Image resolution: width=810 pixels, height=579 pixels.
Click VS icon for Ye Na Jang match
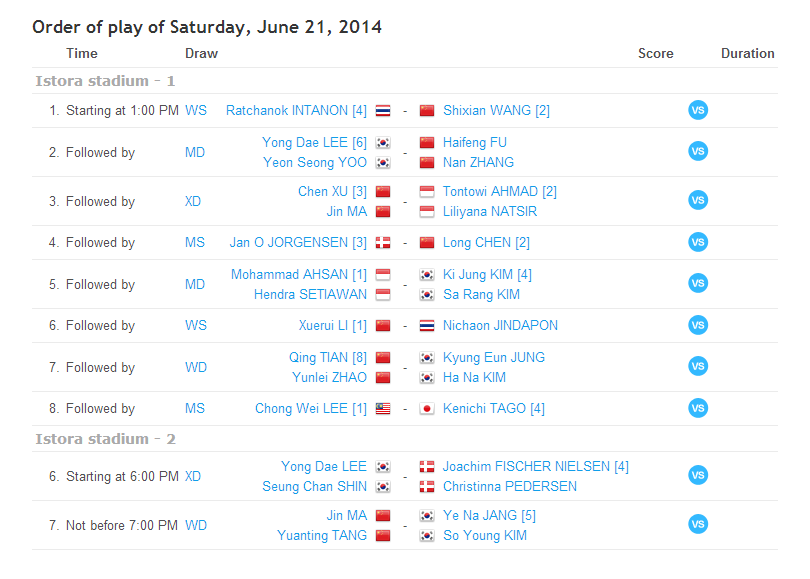[x=698, y=524]
